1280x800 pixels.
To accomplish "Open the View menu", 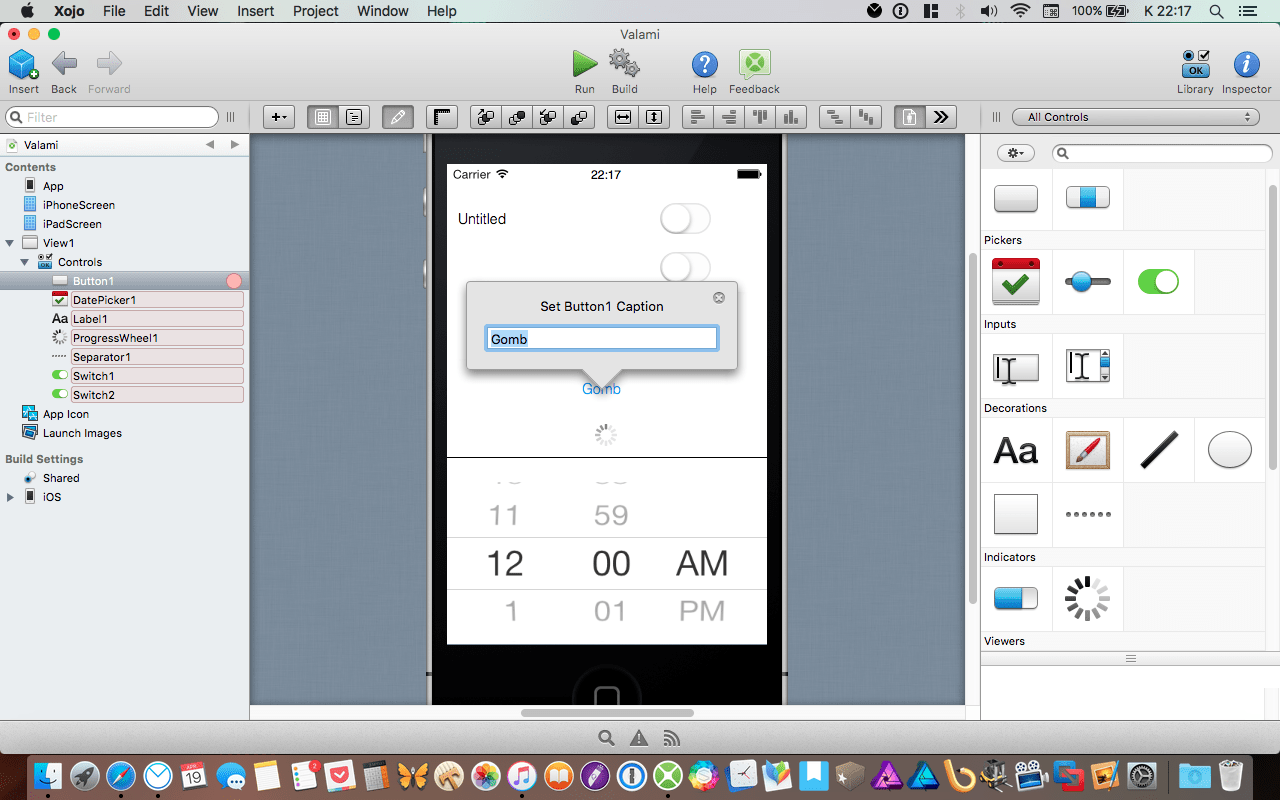I will click(x=203, y=11).
